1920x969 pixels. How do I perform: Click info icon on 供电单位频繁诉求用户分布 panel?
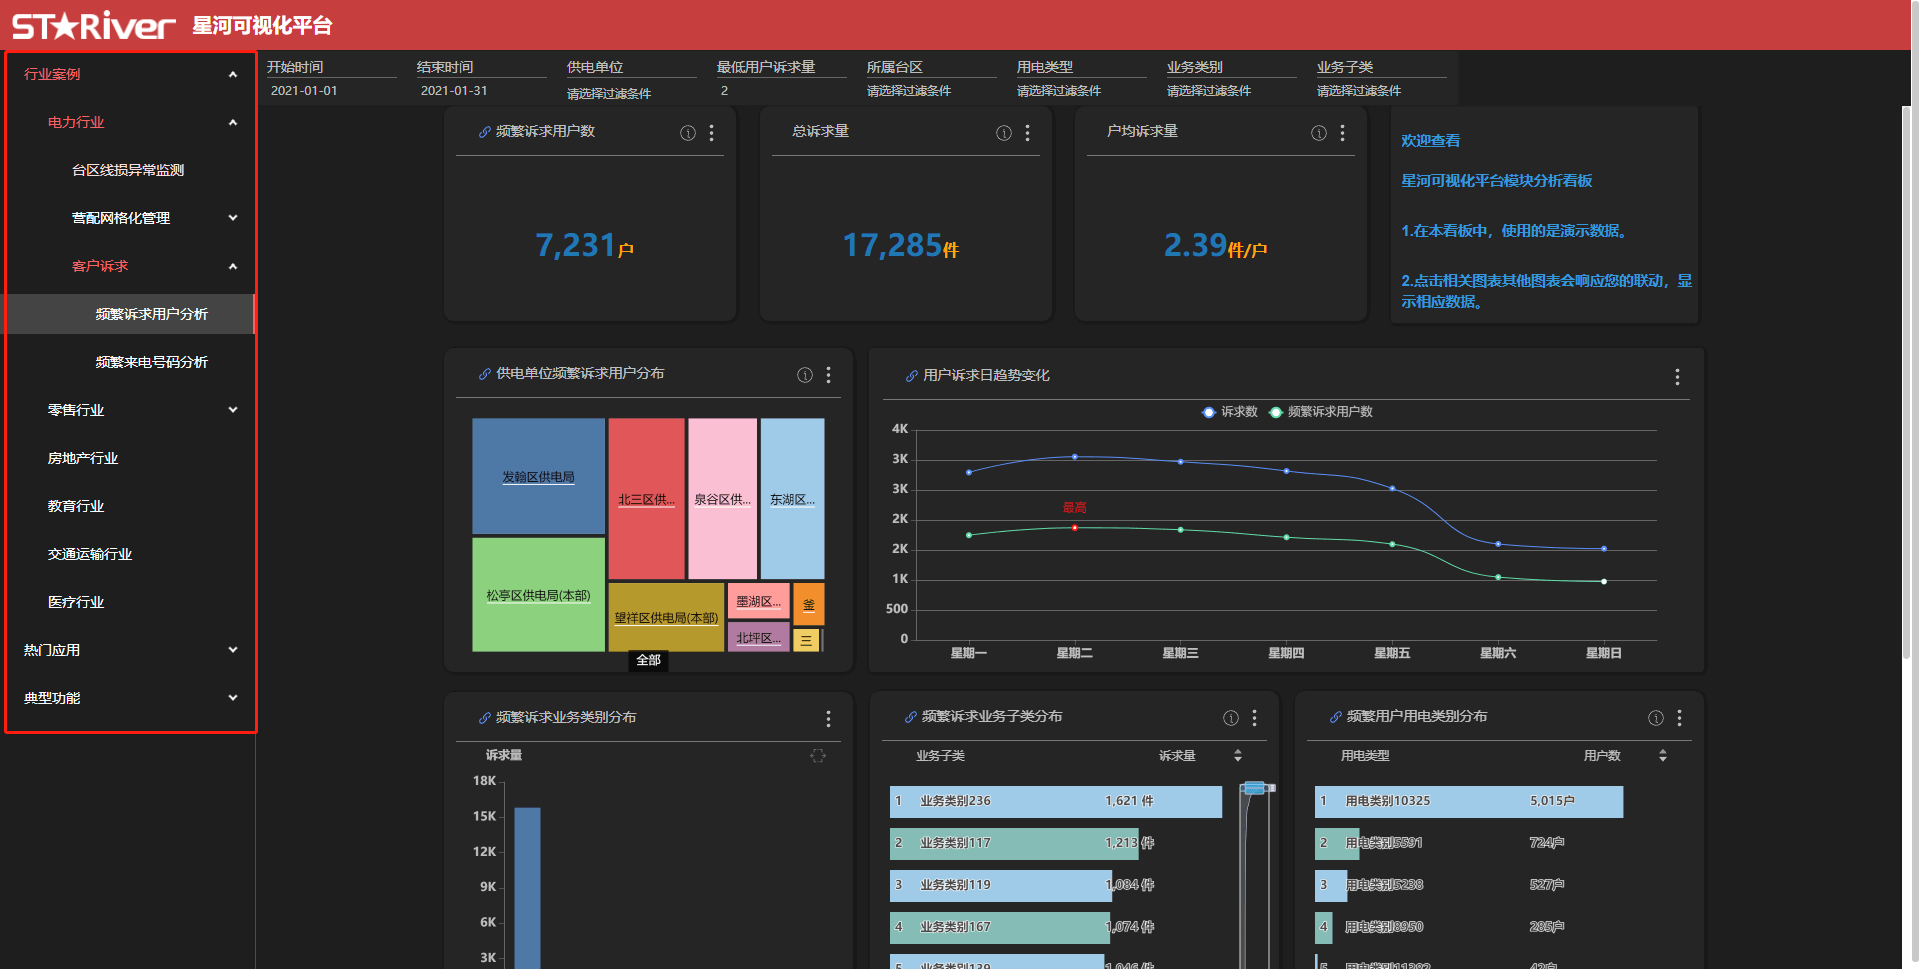805,375
